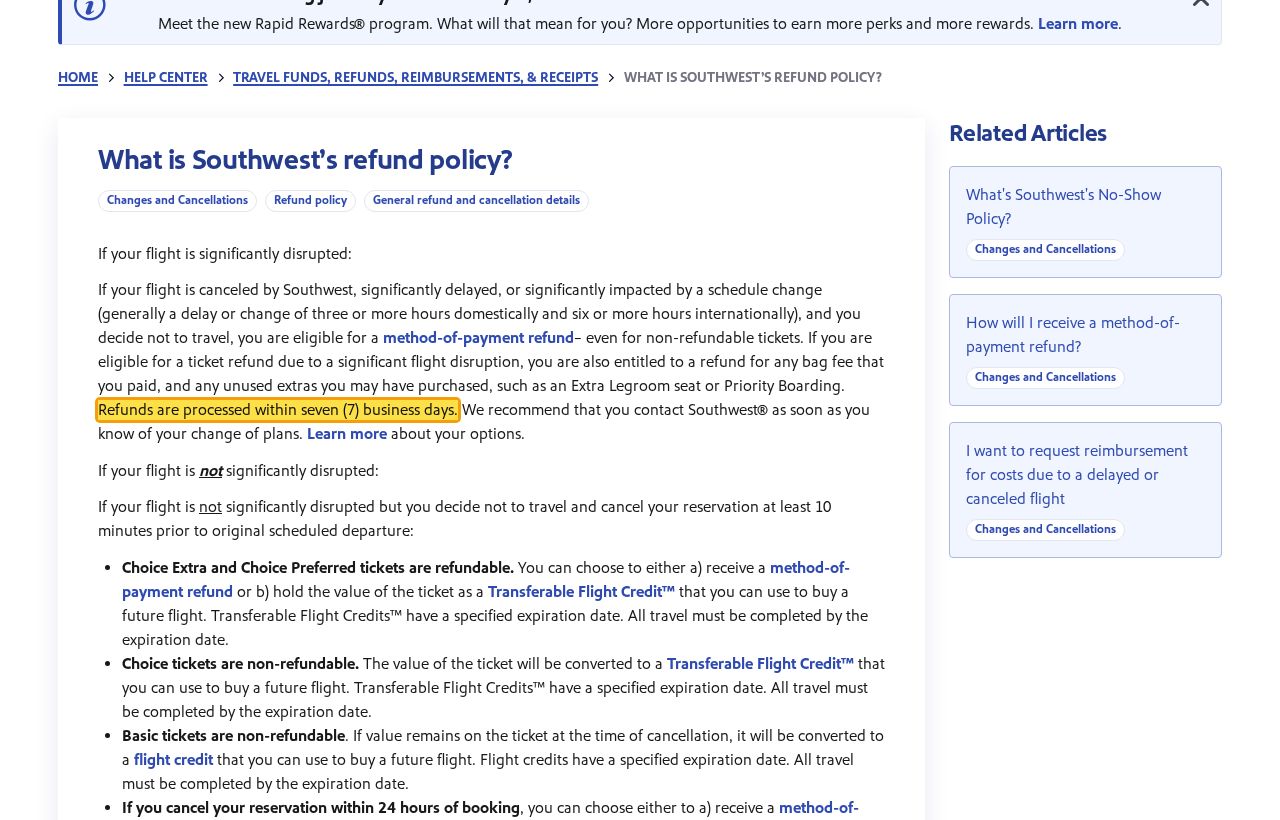The width and height of the screenshot is (1280, 820).
Task: Click the line If your flight is significantly disrupted:
Action: (x=225, y=254)
